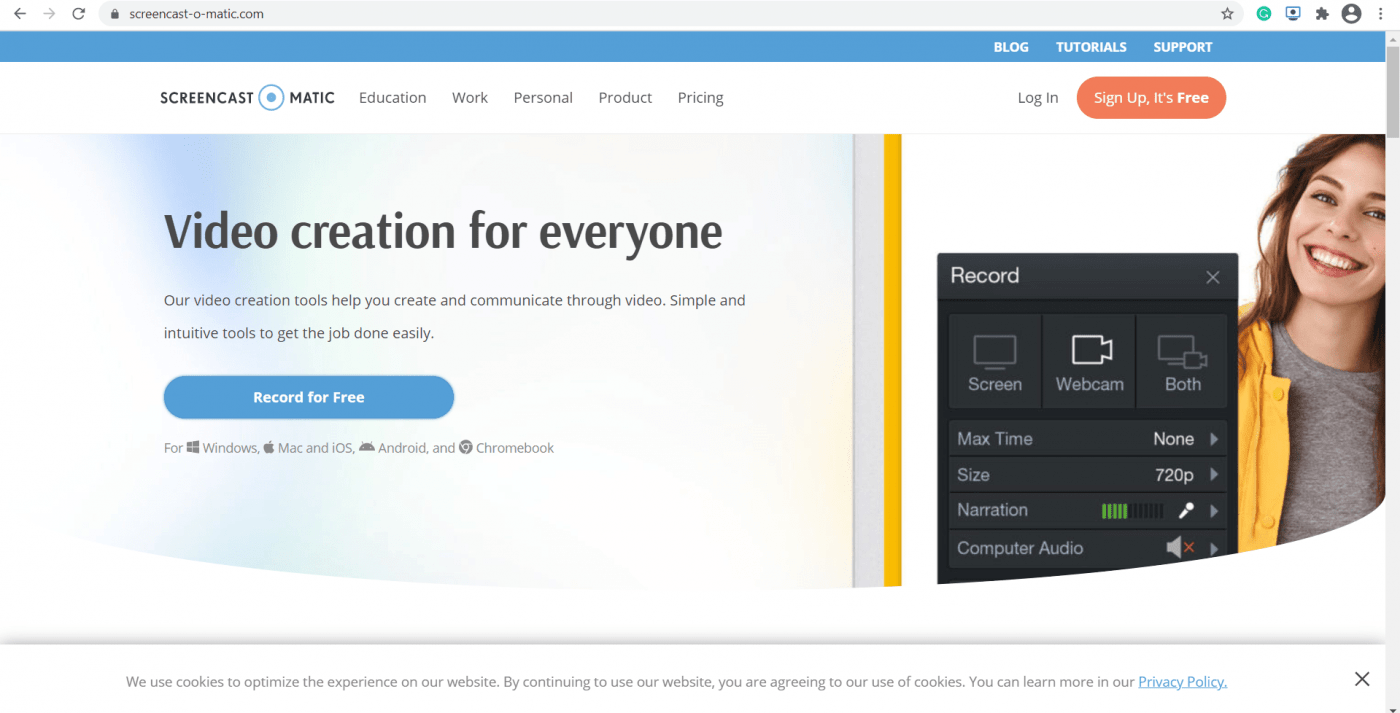Click the Screencast-O-Matic logo
The image size is (1400, 713).
pyautogui.click(x=247, y=97)
